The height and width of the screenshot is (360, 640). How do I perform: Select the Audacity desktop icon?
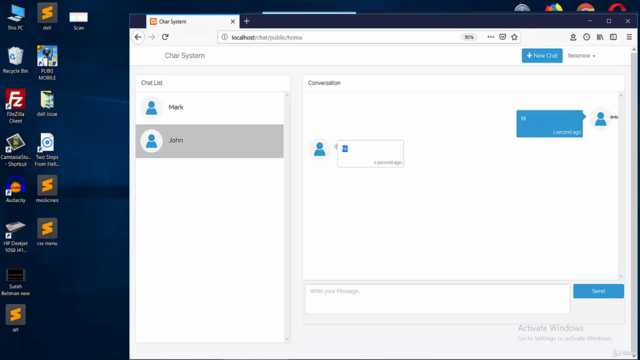pyautogui.click(x=16, y=189)
